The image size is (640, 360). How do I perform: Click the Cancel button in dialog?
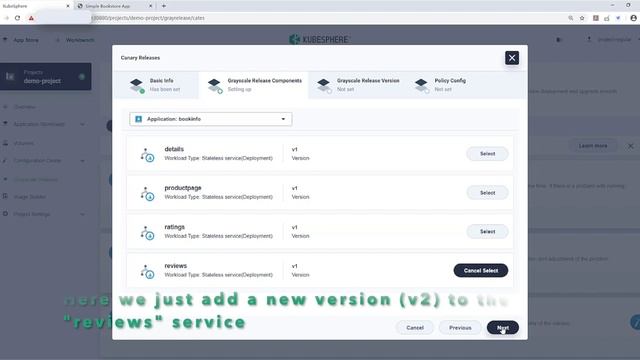tap(415, 328)
